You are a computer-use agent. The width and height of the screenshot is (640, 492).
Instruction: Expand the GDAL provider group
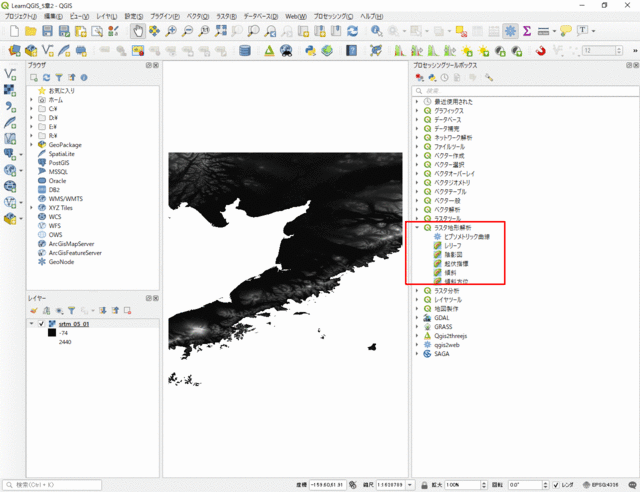[417, 318]
